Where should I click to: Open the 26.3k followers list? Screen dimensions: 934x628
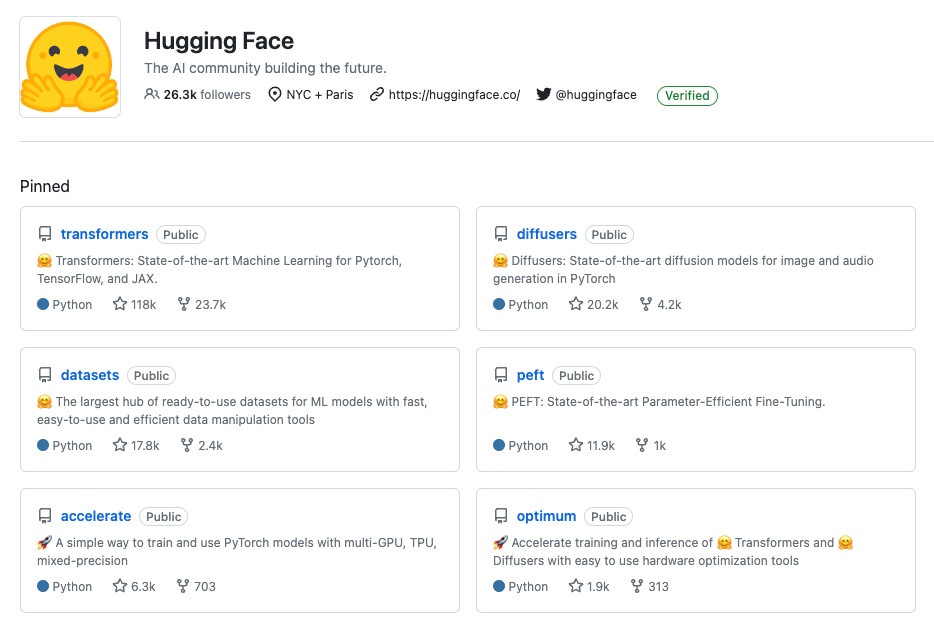[198, 95]
